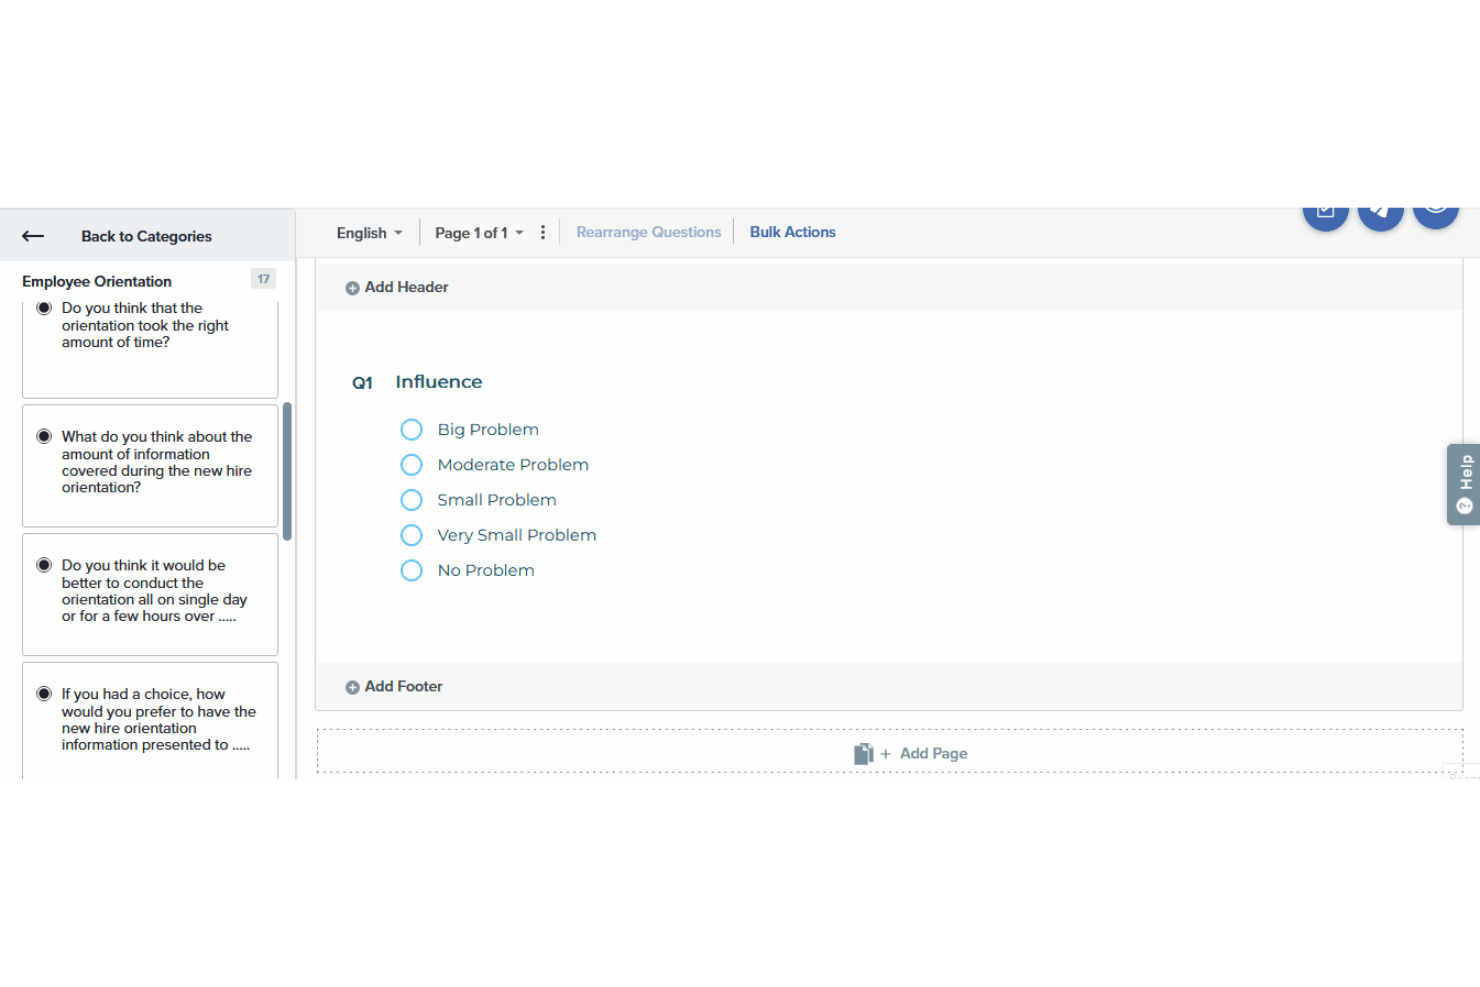Screen dimensions: 1480x987
Task: Choose the Moderate Problem answer option
Action: (411, 464)
